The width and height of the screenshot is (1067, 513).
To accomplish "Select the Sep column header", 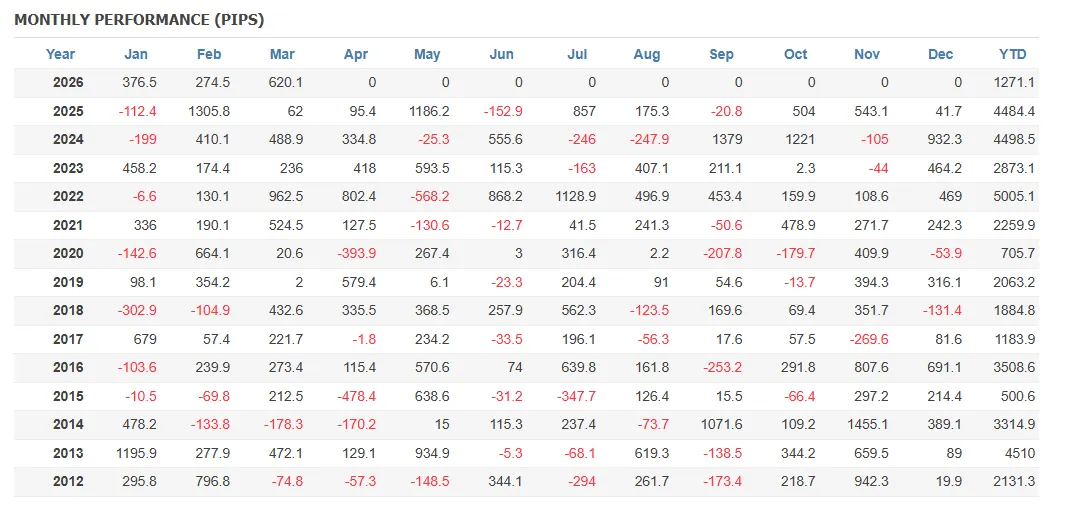I will [x=721, y=54].
